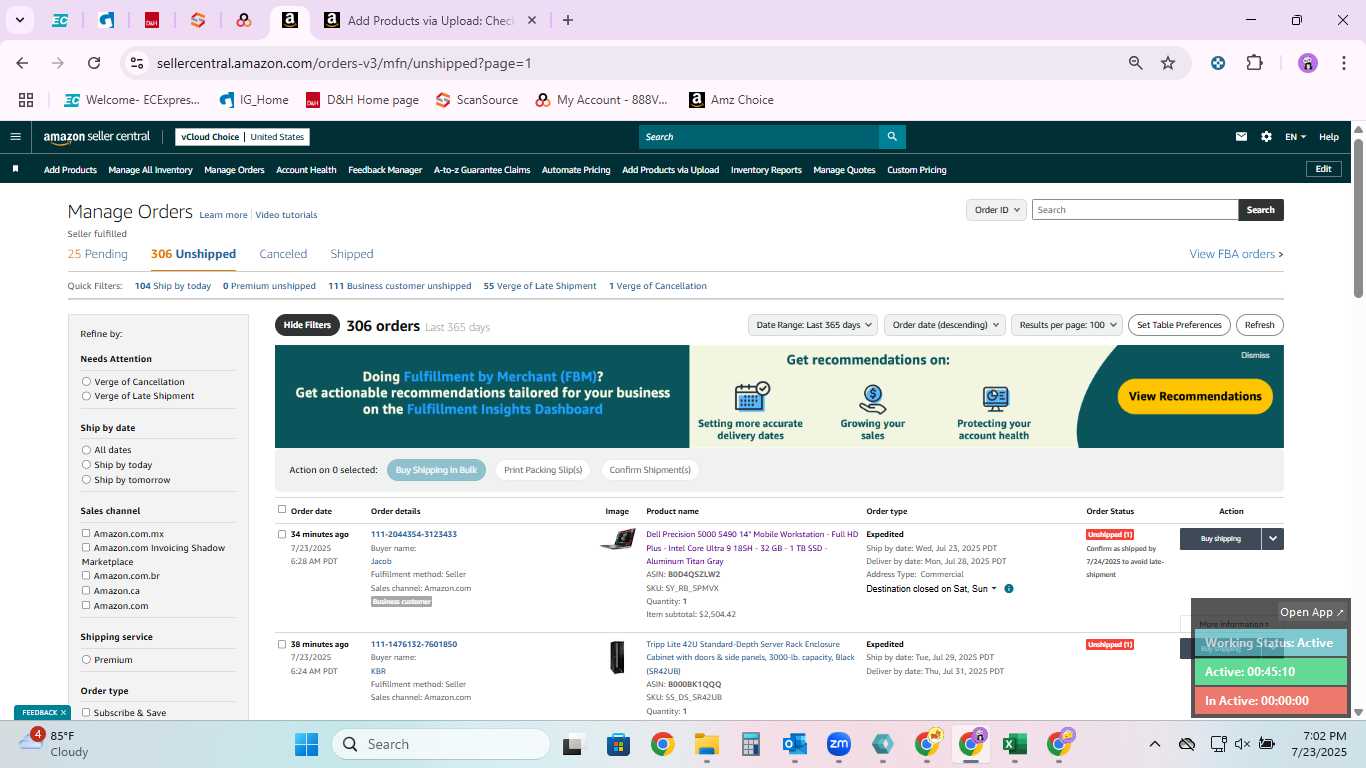Click the View Recommendations button
The width and height of the screenshot is (1366, 768).
pos(1195,397)
